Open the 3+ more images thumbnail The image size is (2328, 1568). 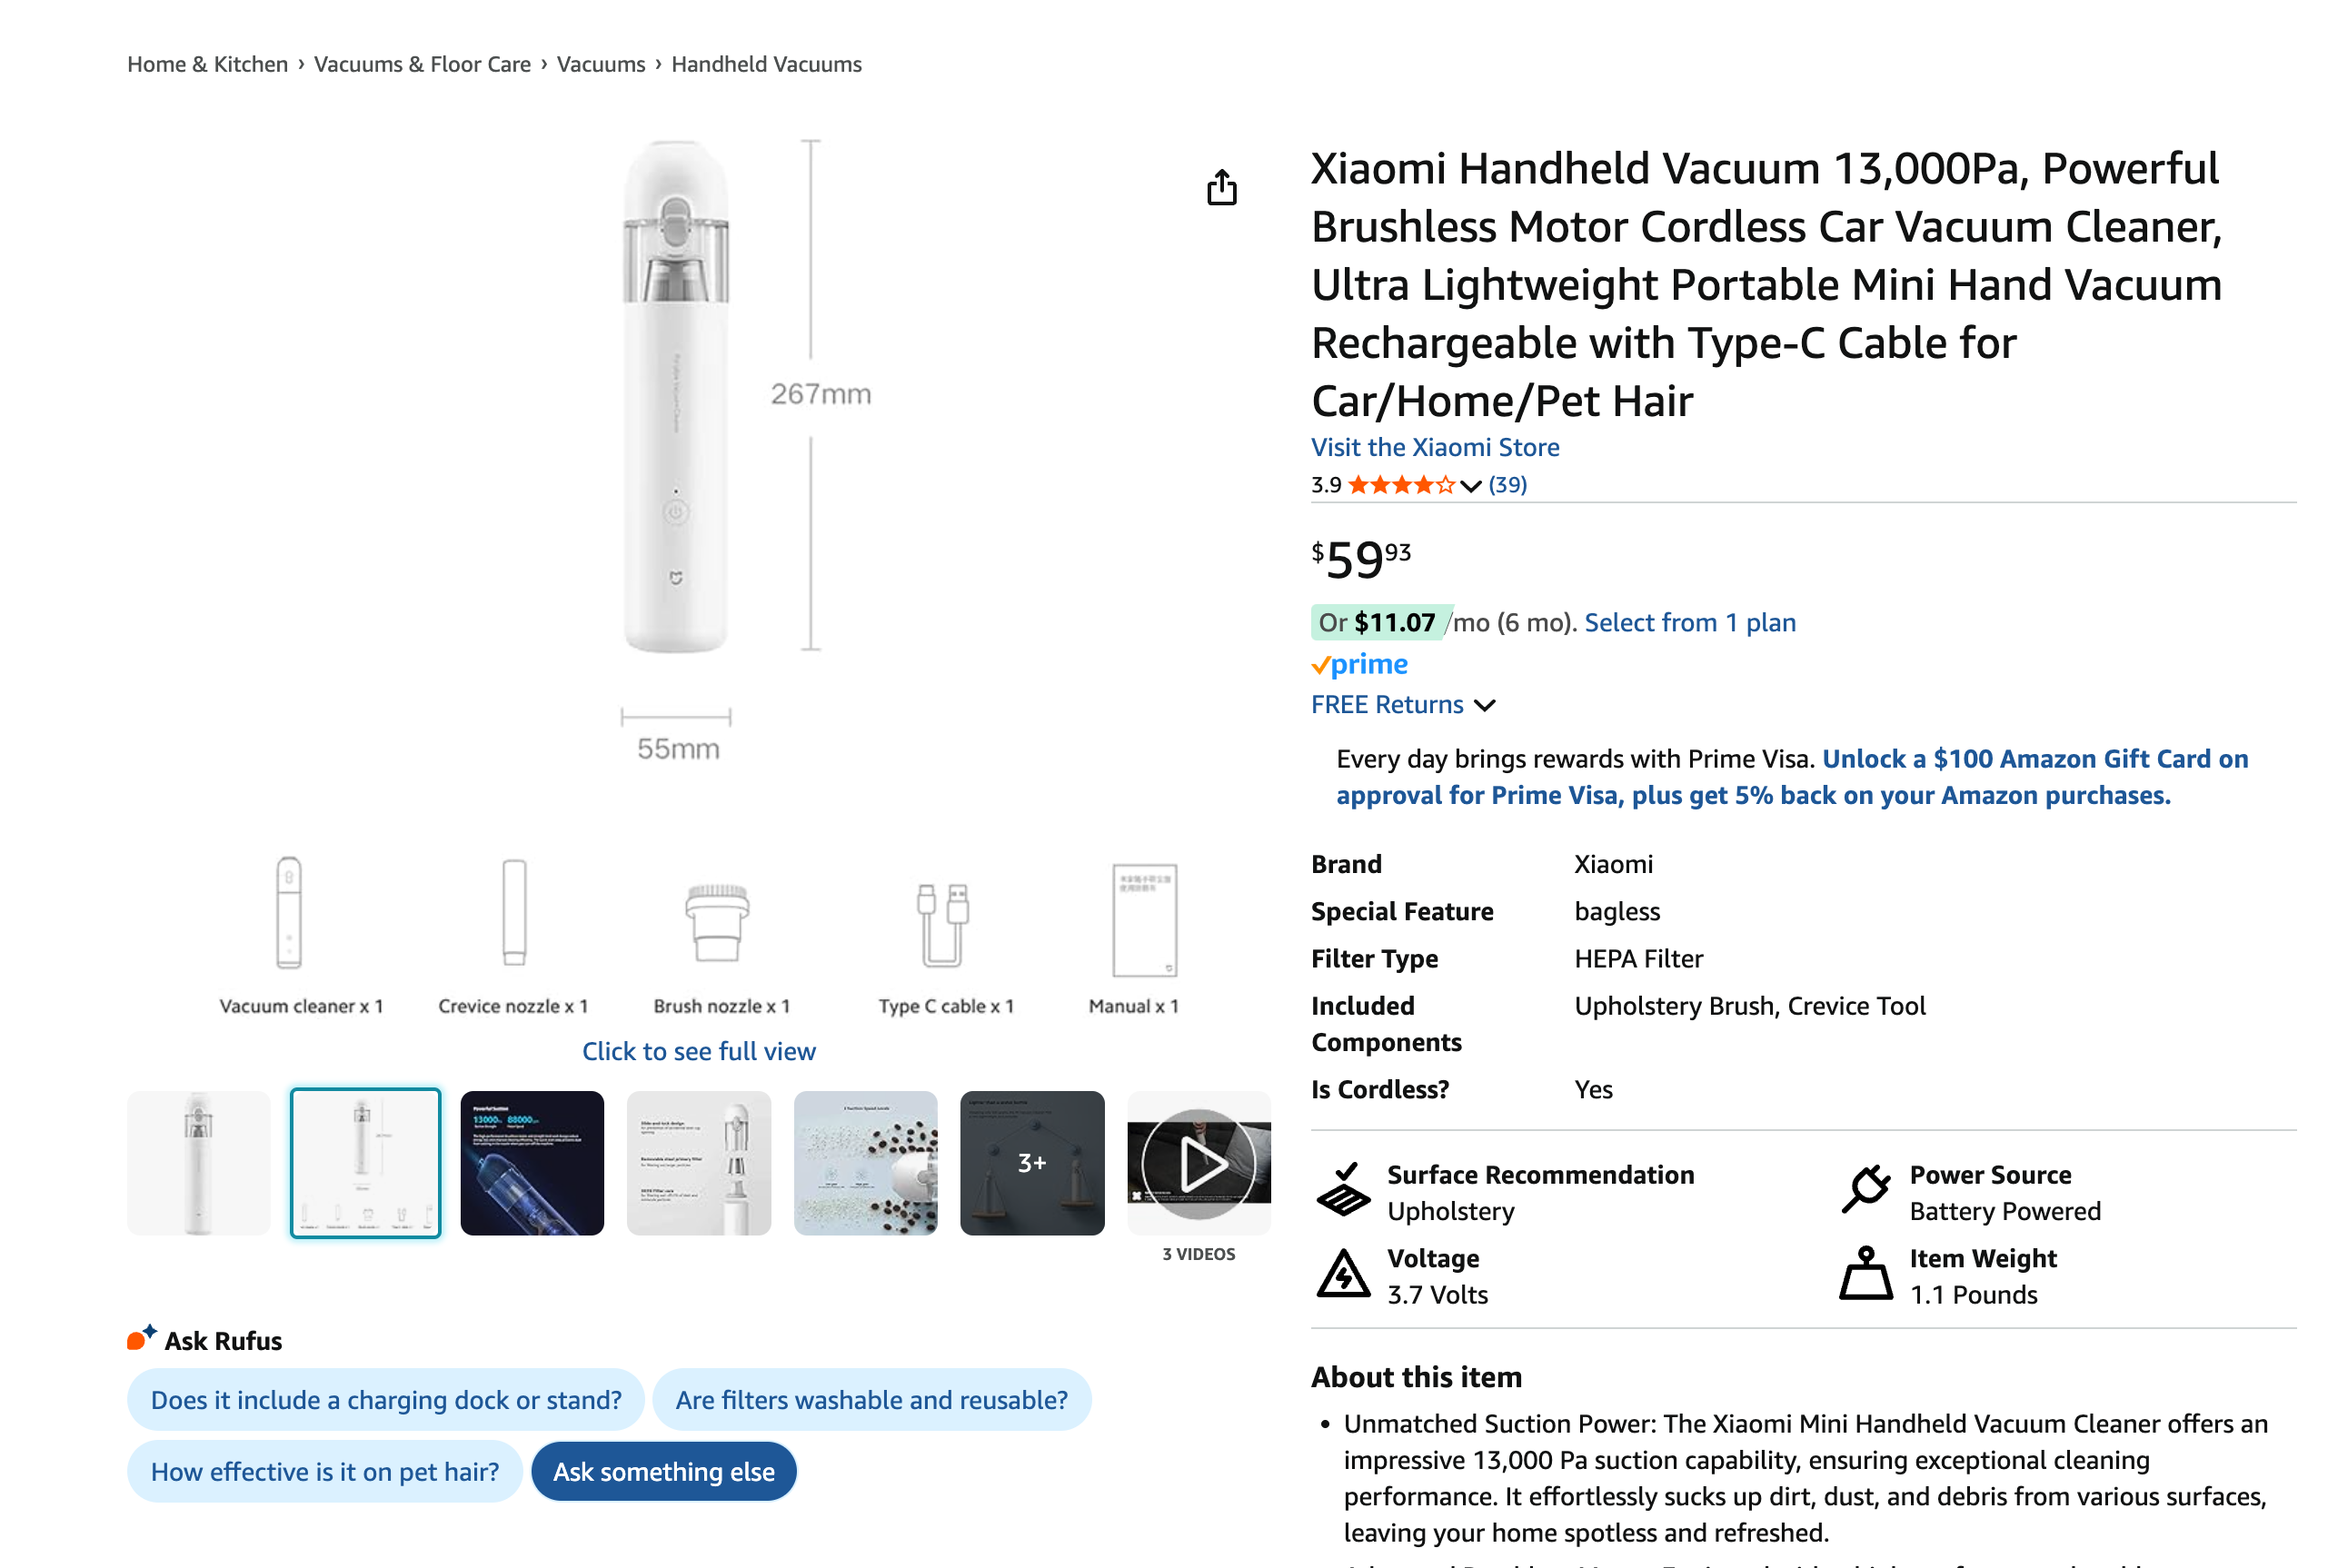click(x=1032, y=1163)
